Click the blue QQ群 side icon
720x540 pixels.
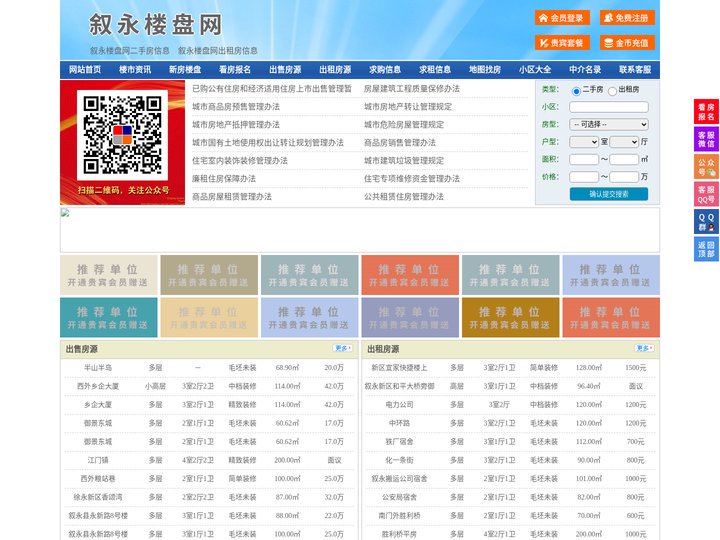(706, 222)
